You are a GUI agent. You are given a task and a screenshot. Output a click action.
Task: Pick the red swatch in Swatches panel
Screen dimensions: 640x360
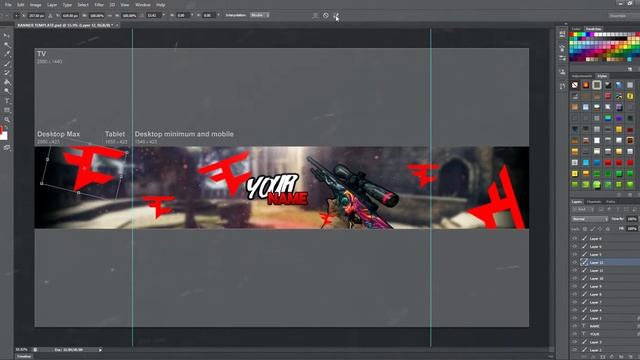(x=572, y=34)
